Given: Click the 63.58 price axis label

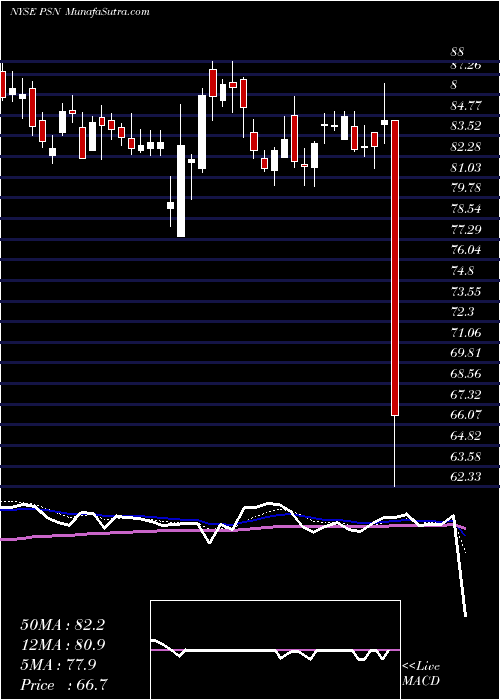Looking at the screenshot, I should point(466,457).
